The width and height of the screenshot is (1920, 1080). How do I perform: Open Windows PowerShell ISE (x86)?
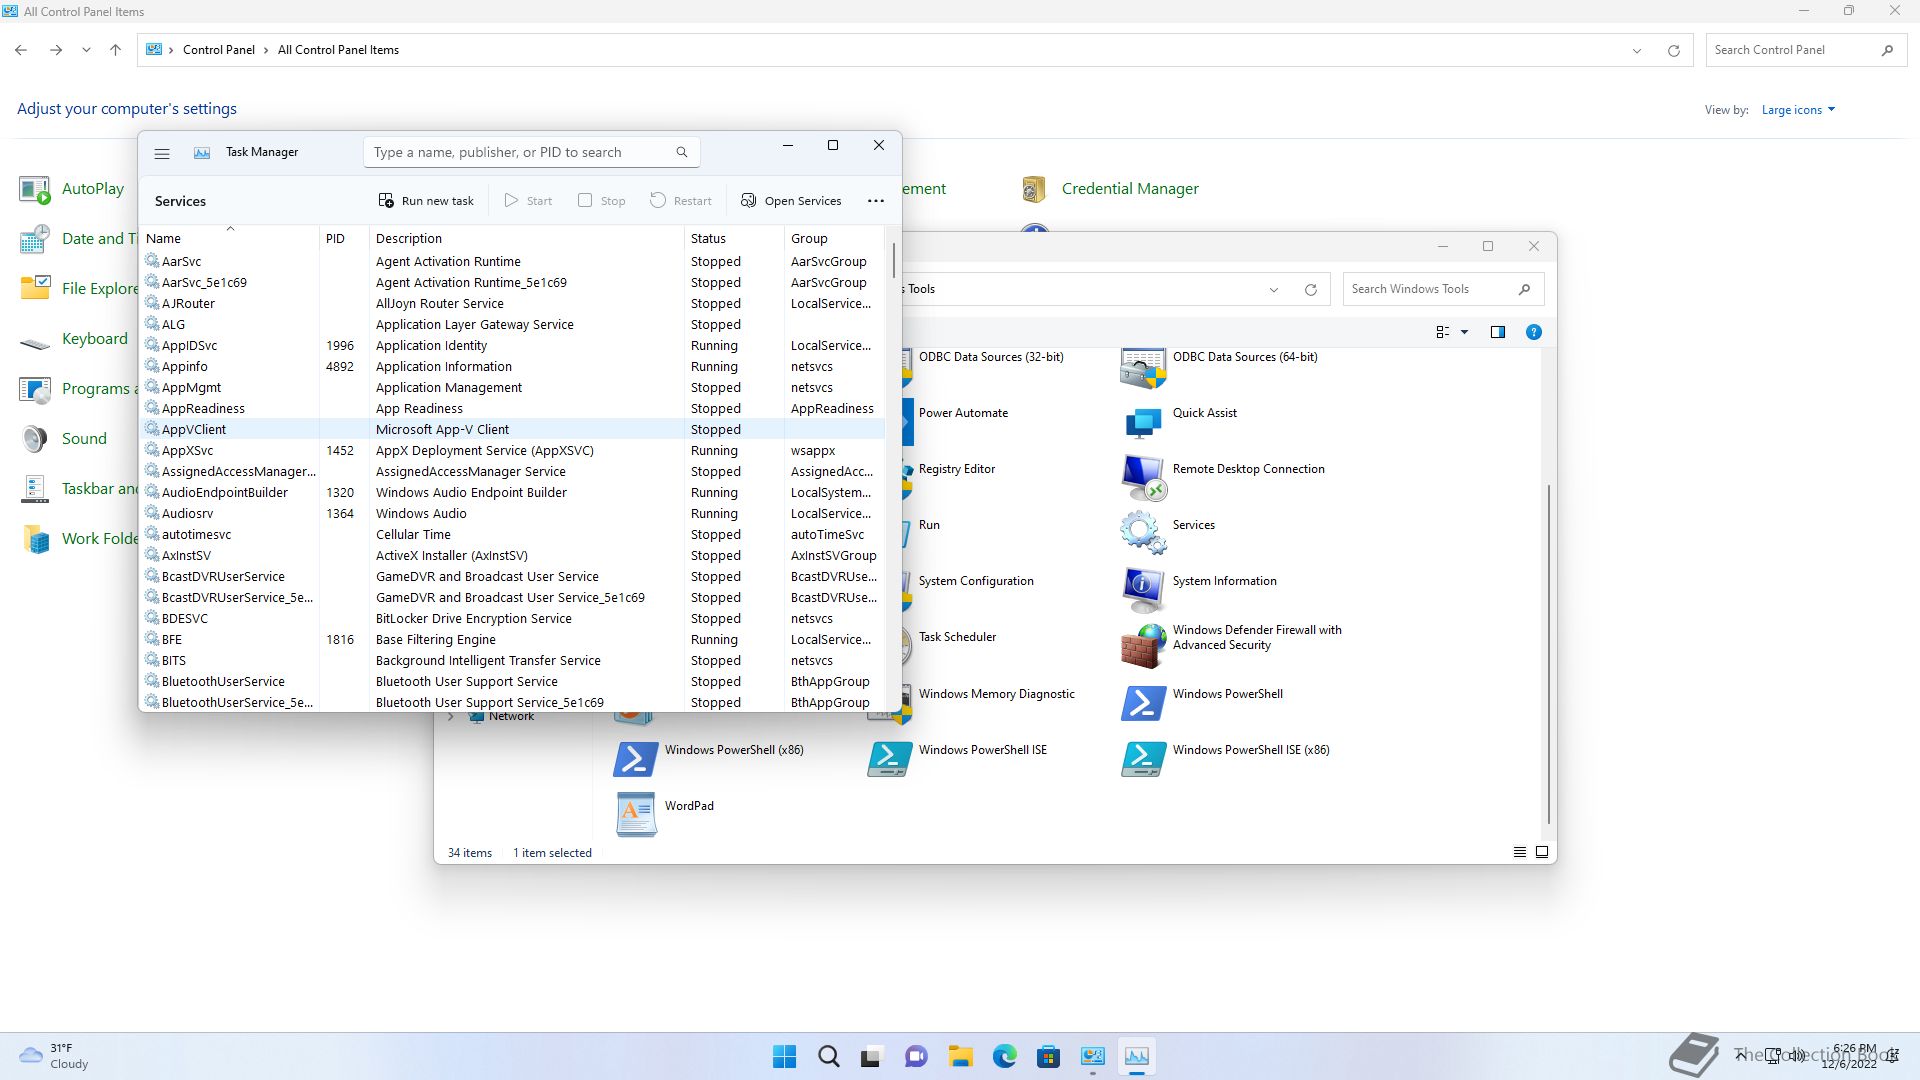click(x=1226, y=760)
